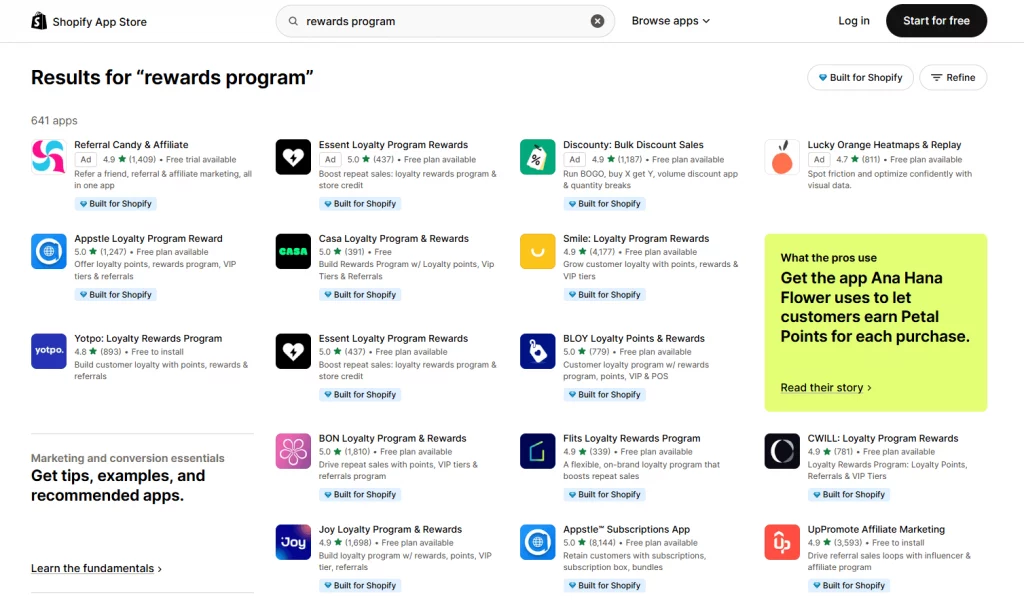Screen dimensions: 1024x604
Task: Open Smile yellow app icon
Action: coord(537,251)
